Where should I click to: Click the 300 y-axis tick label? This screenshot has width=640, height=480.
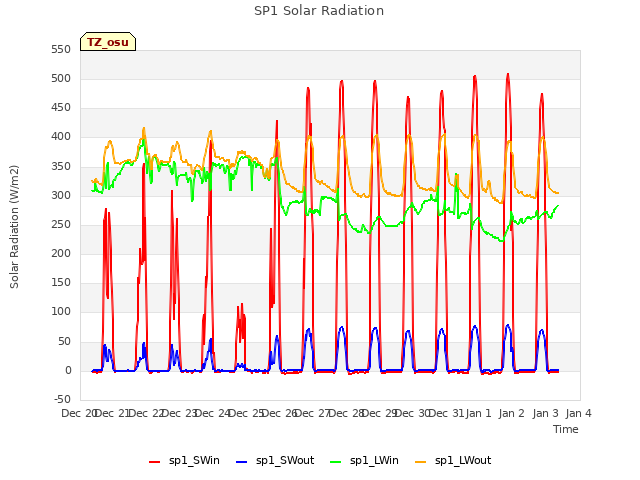61,196
